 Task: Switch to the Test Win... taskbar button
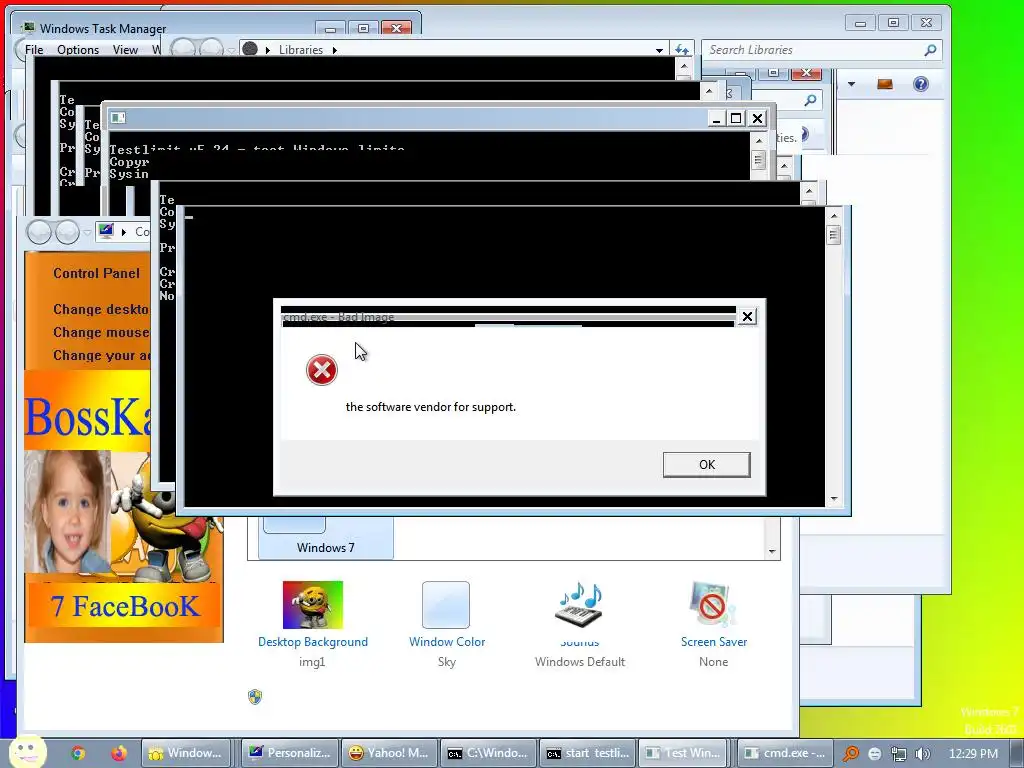click(684, 753)
